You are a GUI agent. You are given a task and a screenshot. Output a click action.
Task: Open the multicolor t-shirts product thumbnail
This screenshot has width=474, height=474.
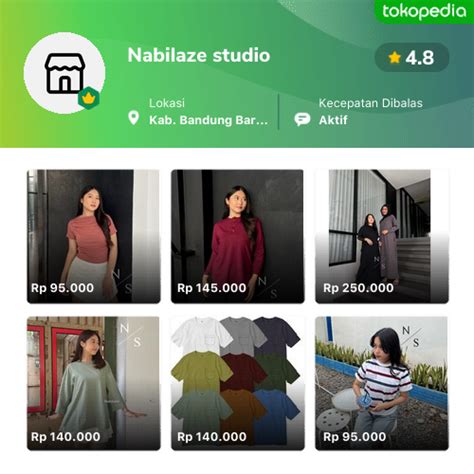pos(237,383)
